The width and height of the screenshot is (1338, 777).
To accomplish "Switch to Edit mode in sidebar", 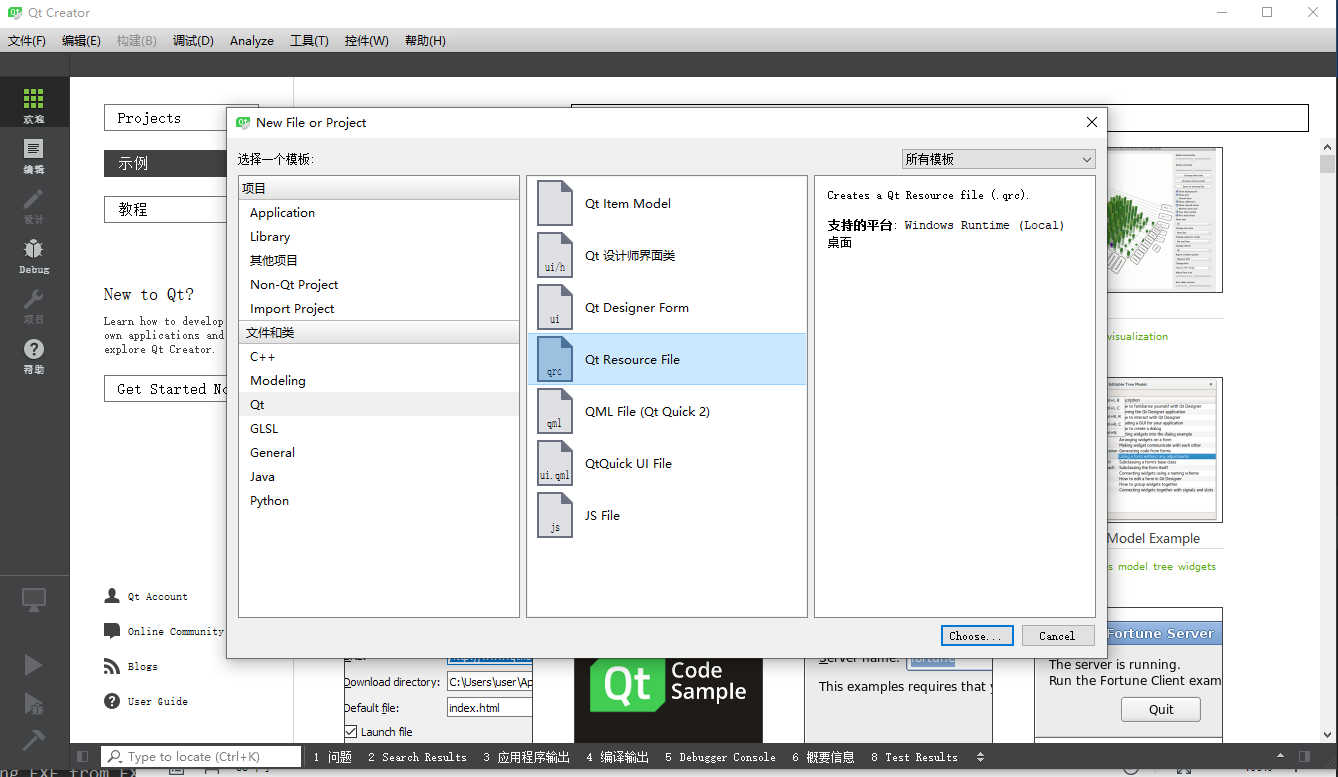I will (34, 156).
